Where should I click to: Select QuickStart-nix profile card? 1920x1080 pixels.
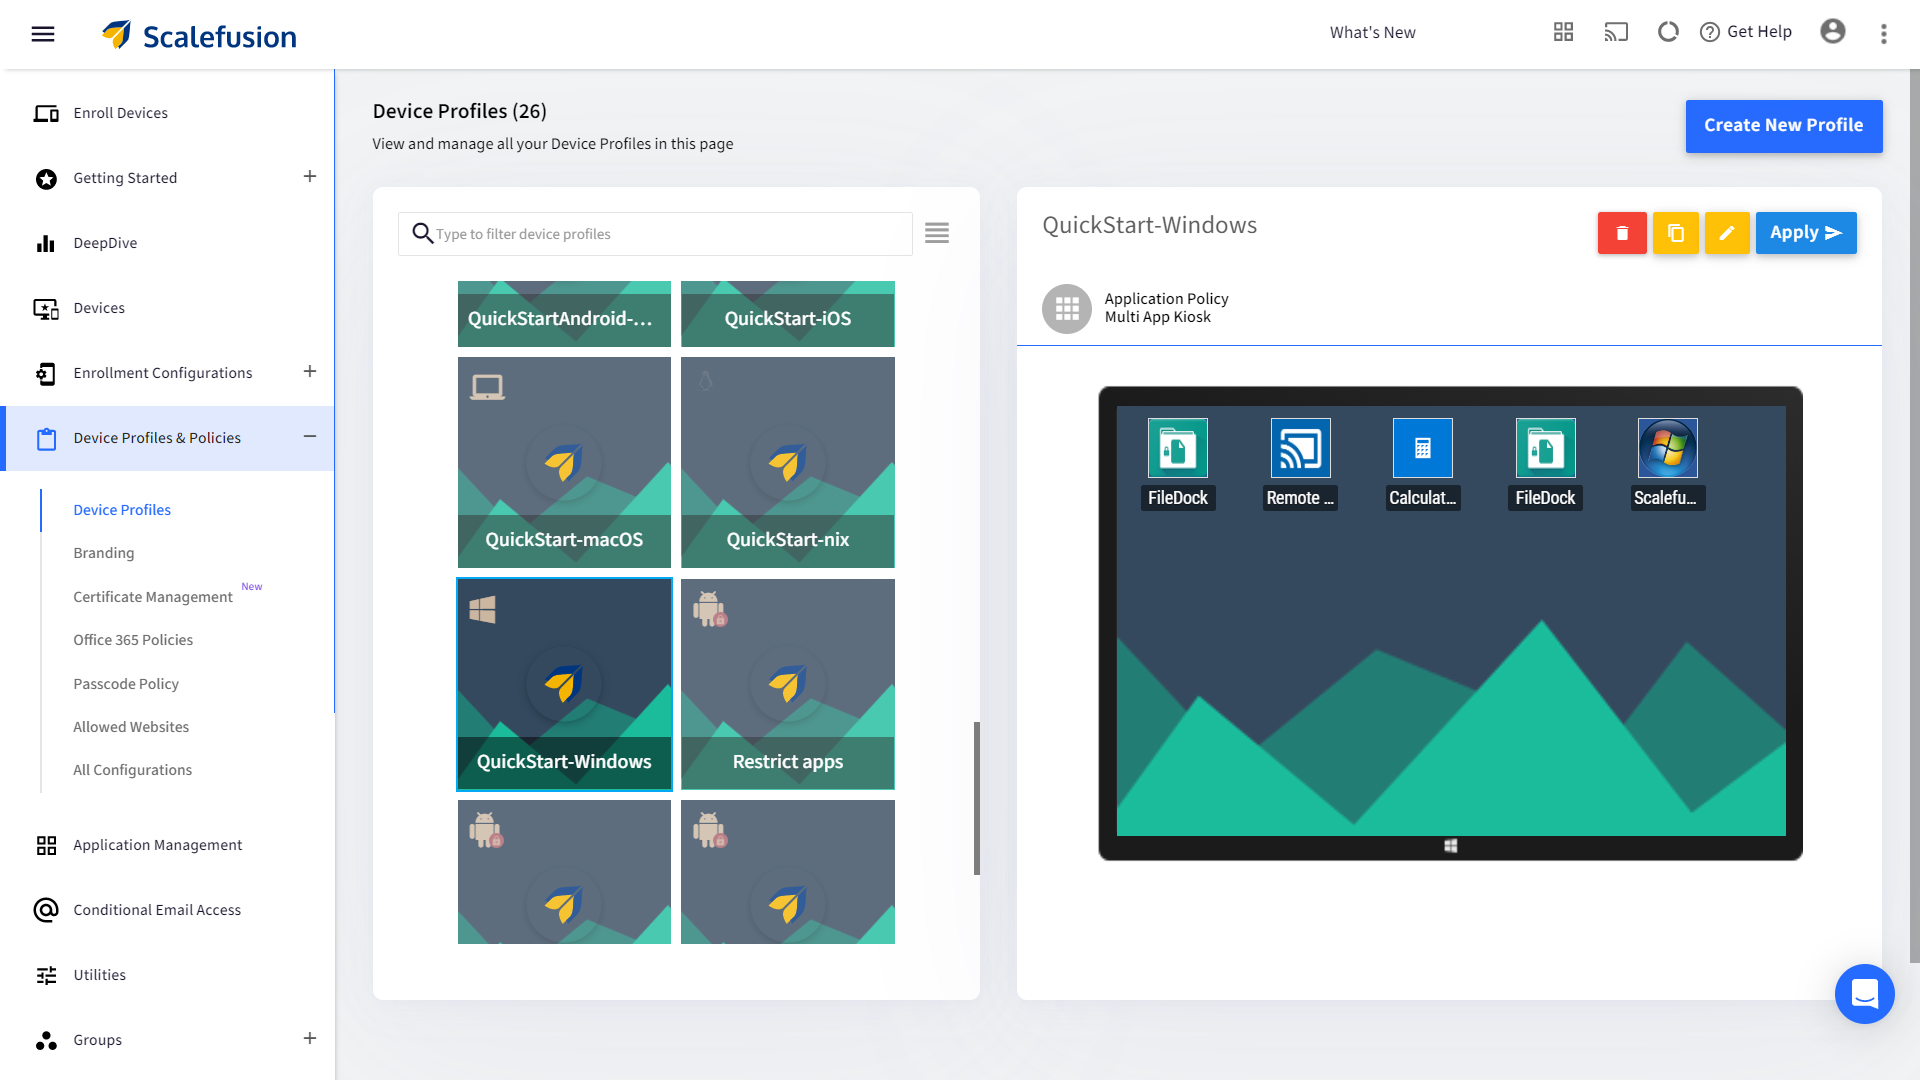click(788, 462)
